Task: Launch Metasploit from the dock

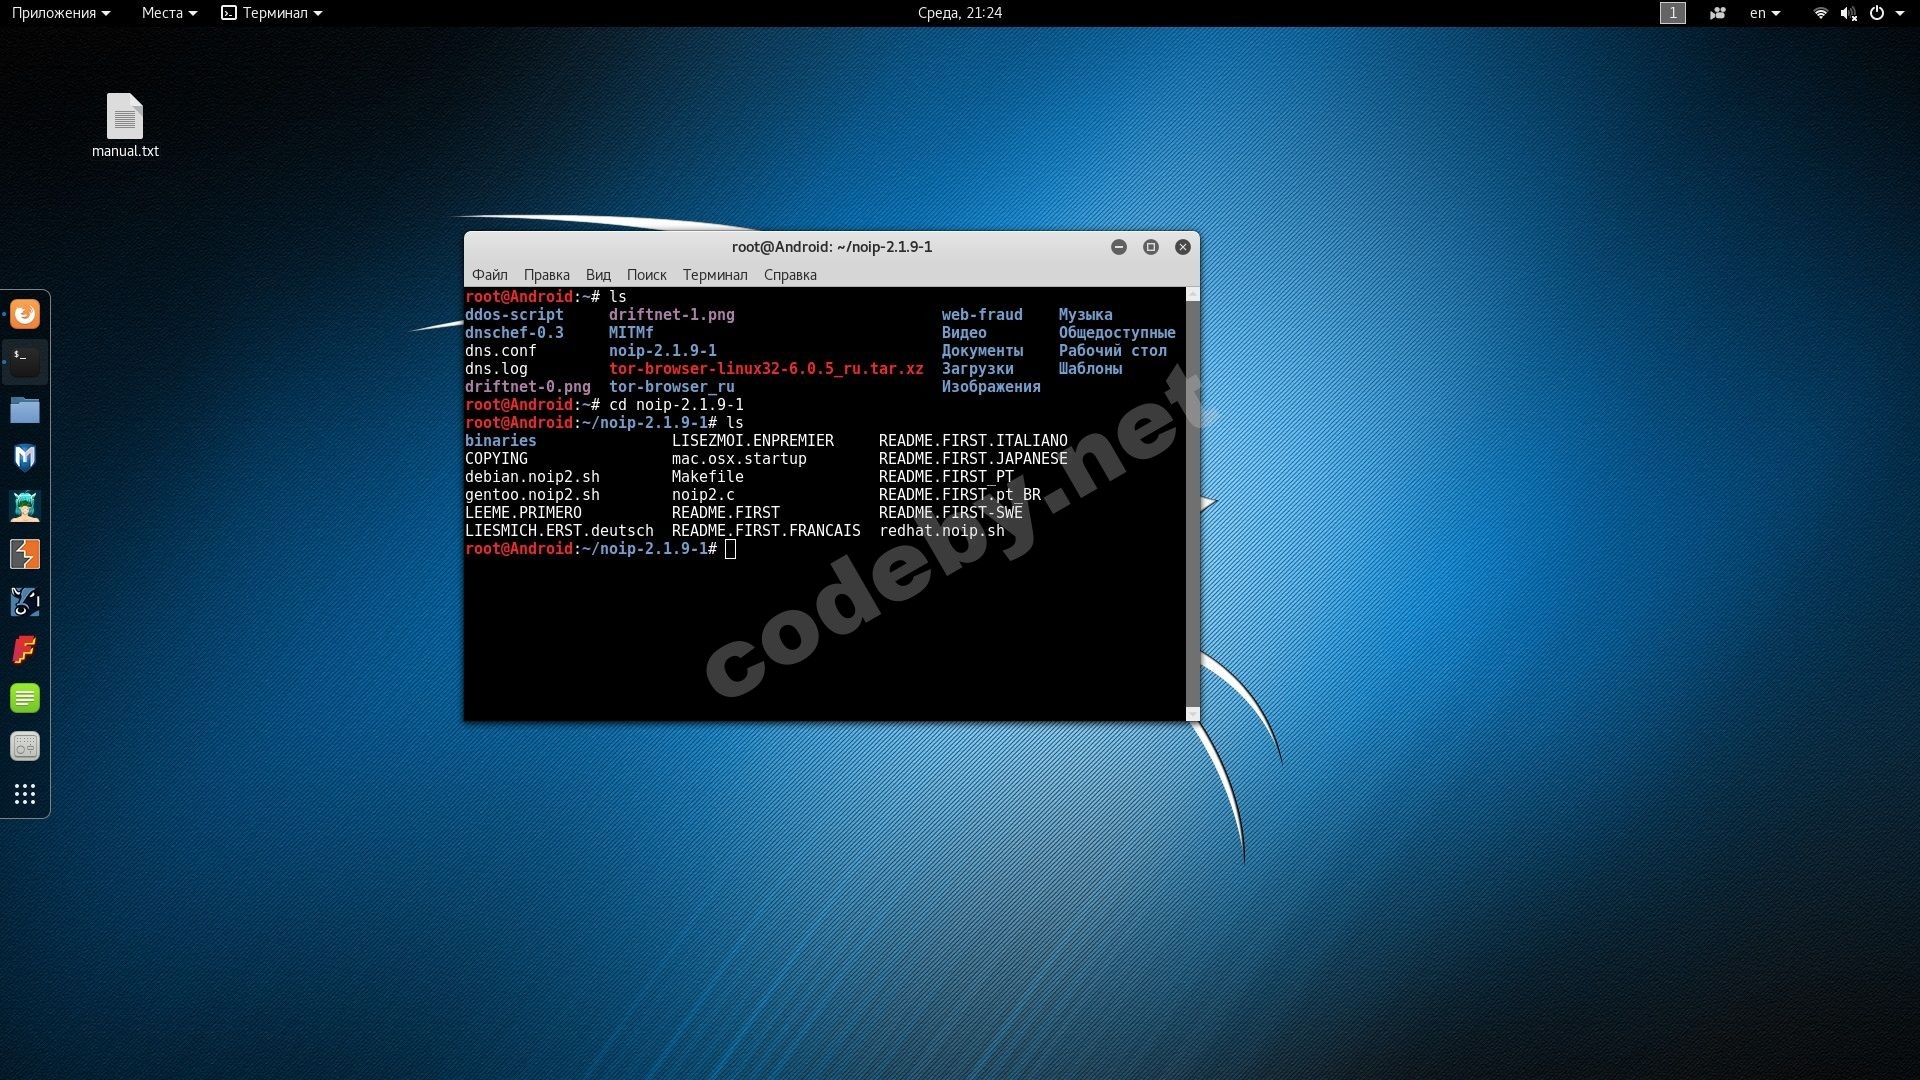Action: [25, 458]
